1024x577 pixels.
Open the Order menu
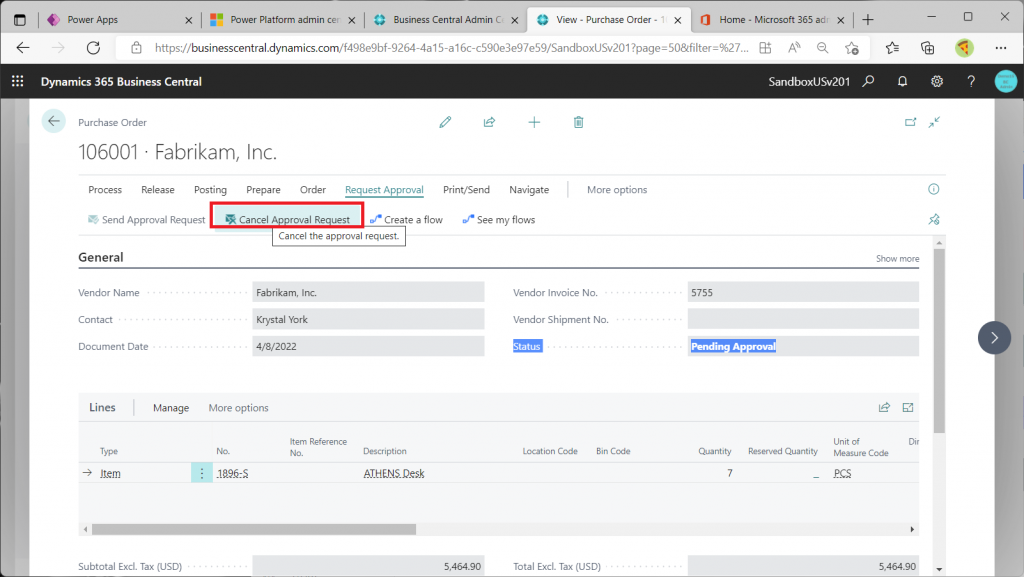pyautogui.click(x=313, y=189)
